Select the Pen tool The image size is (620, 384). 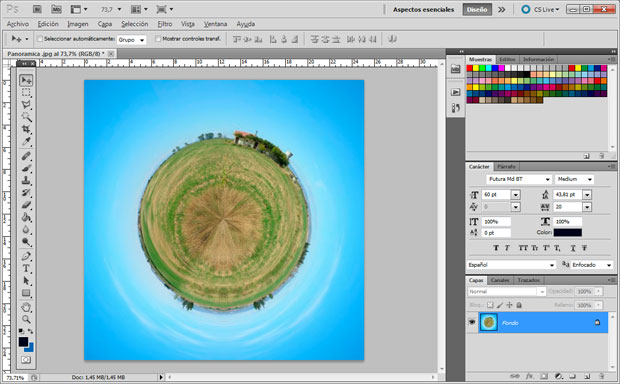click(x=26, y=256)
